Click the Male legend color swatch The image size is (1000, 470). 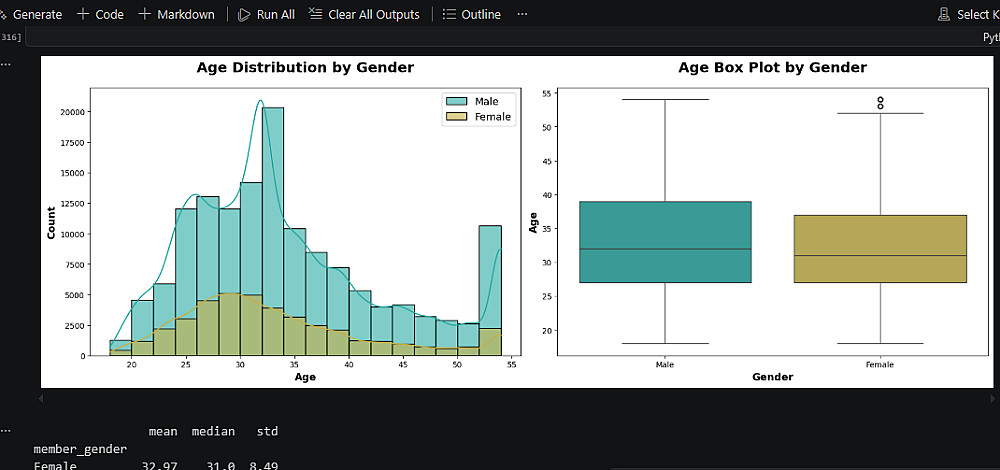point(458,101)
